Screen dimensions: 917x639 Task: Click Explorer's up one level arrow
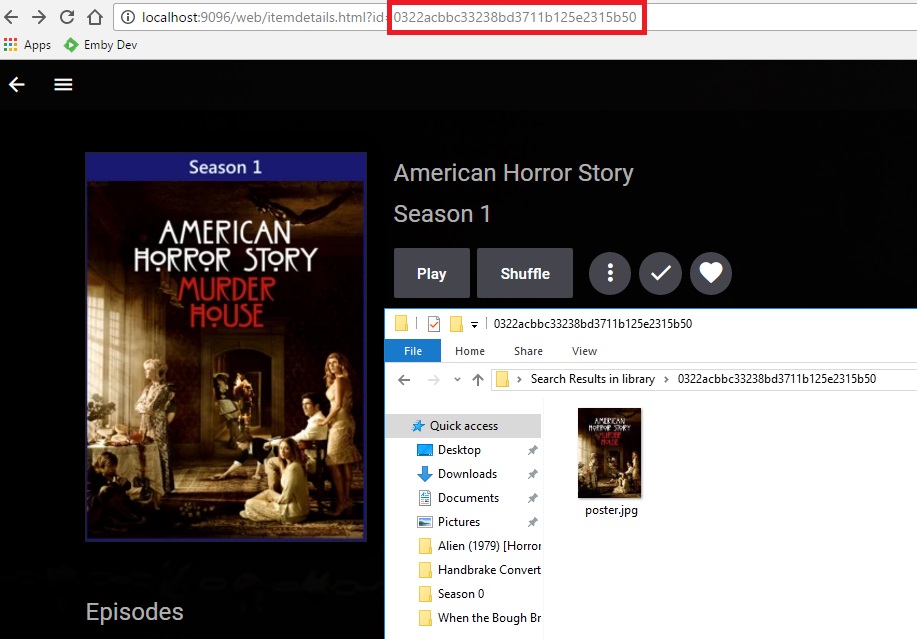pos(478,380)
